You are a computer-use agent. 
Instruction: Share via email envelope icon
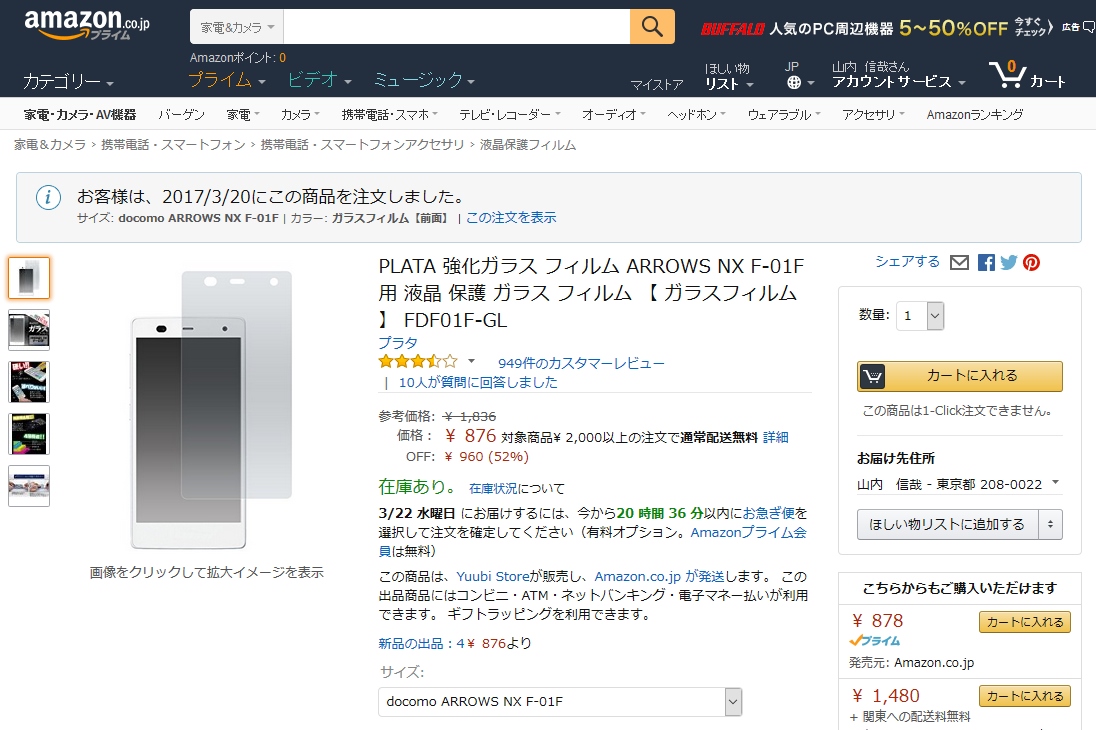coord(960,262)
